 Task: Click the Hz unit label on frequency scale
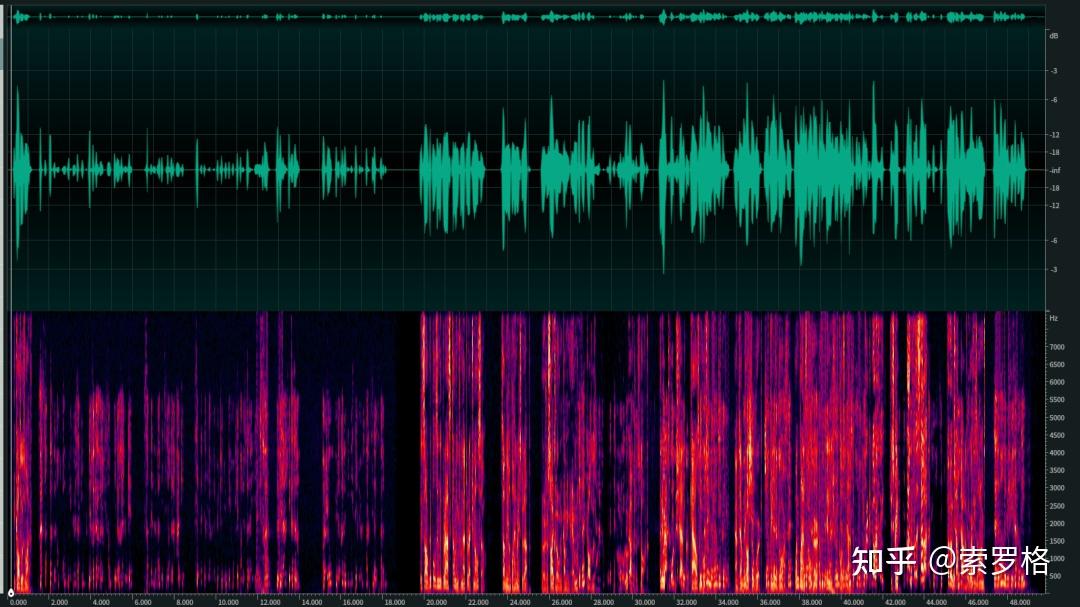[x=1053, y=318]
